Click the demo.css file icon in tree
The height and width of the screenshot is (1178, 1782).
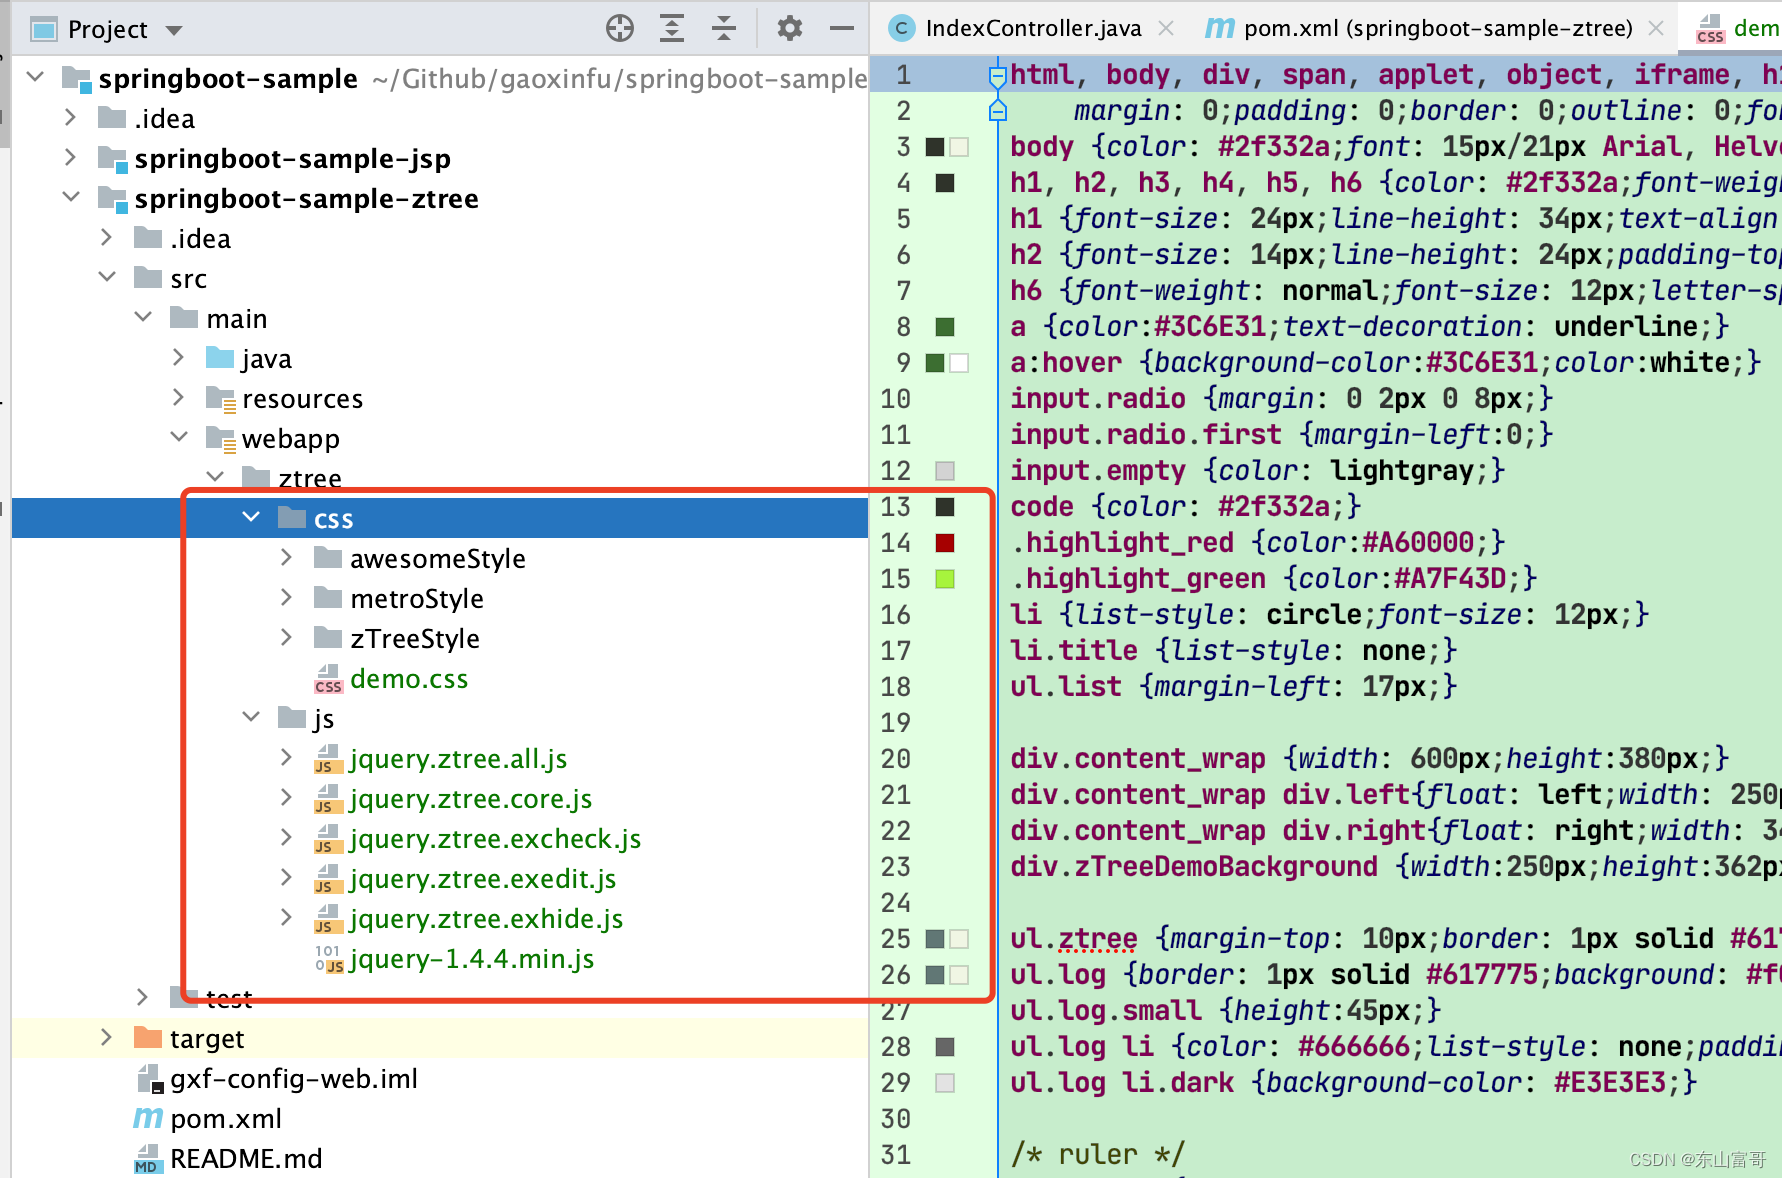click(x=328, y=679)
